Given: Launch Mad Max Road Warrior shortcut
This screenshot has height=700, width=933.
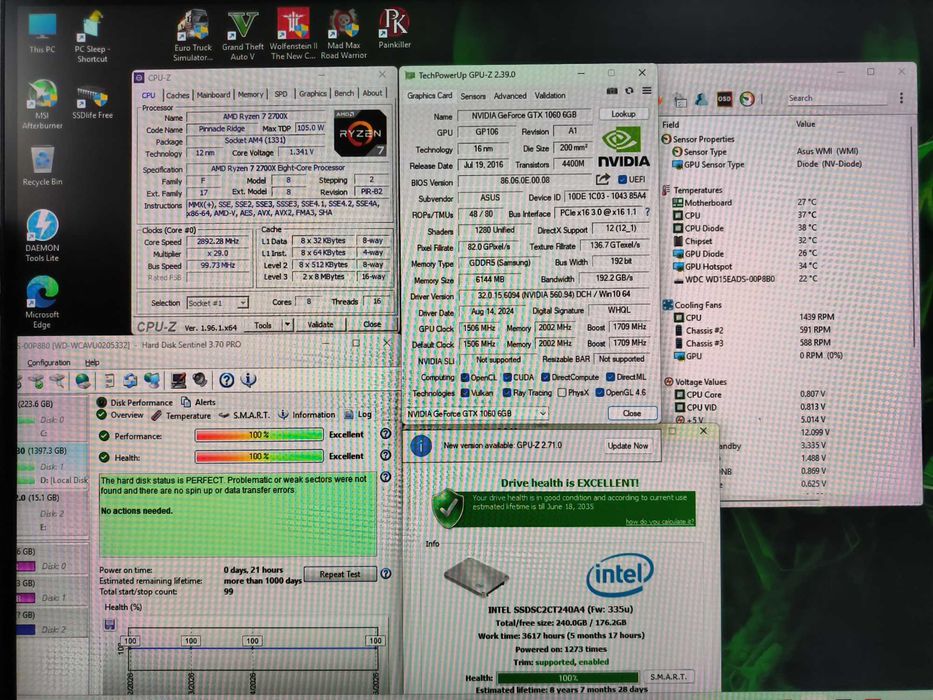Looking at the screenshot, I should click(x=343, y=35).
